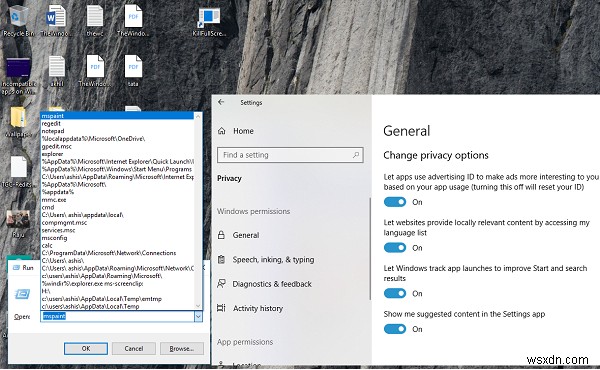Toggle locally relevant content by language list
This screenshot has height=370, width=600.
pyautogui.click(x=395, y=248)
